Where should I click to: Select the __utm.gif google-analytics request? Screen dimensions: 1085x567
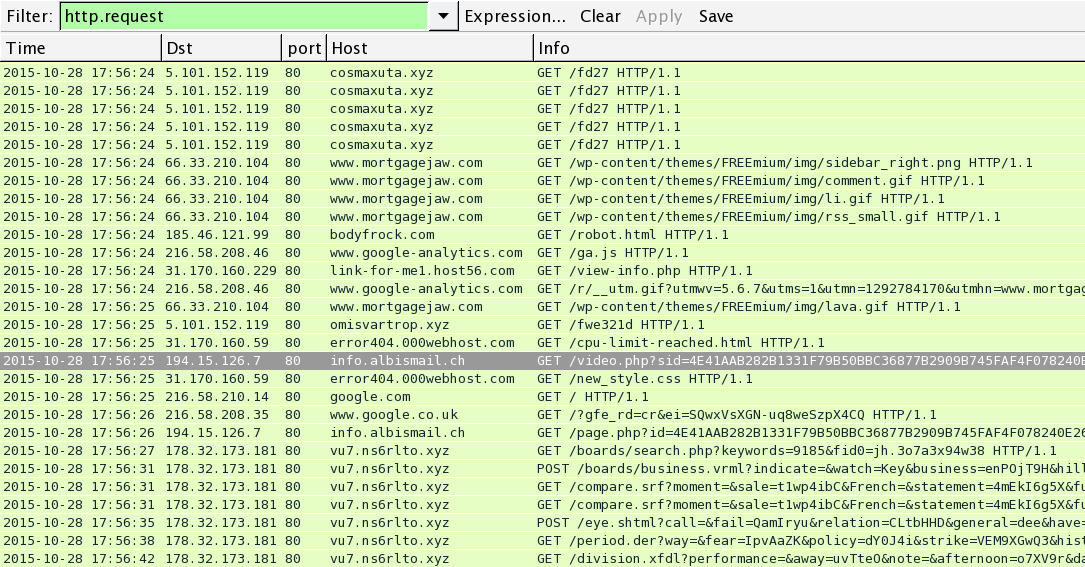(542, 289)
